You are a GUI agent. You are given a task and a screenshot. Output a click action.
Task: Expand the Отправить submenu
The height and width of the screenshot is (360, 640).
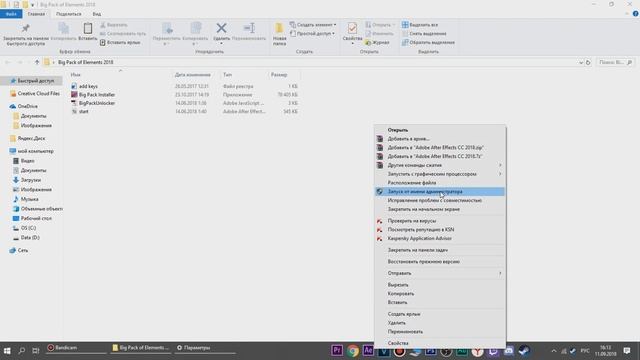440,273
